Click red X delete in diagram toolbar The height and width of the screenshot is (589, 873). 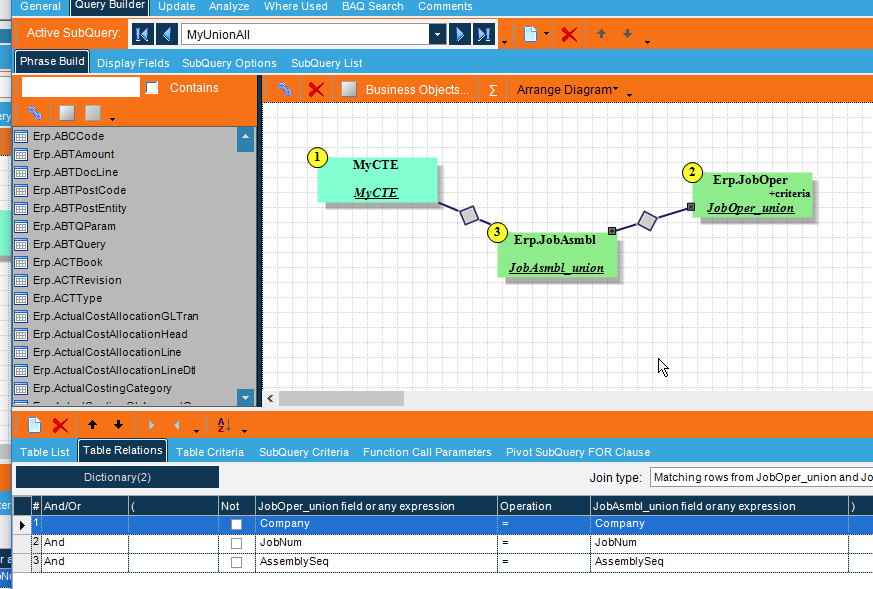316,89
